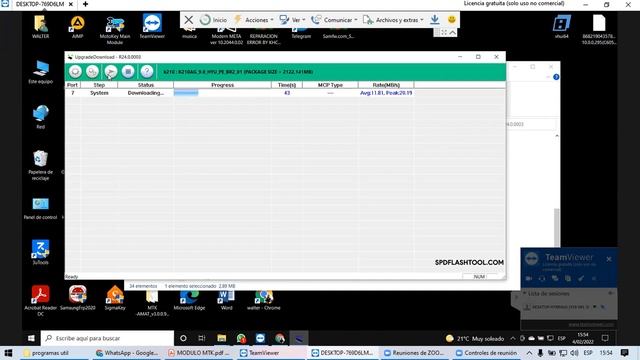Switch to 'Controles de reunión' taskbar button
640x360 pixels.
point(487,353)
